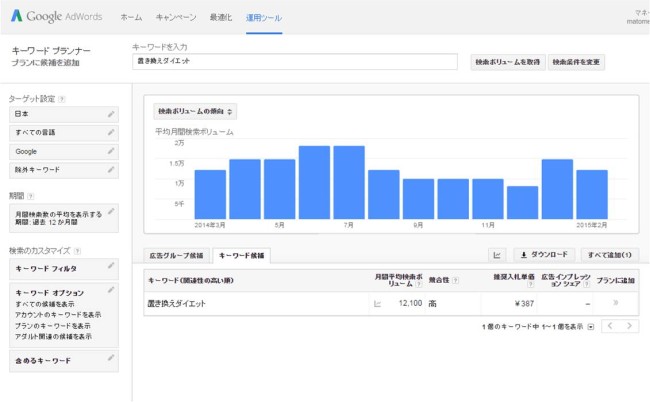Click アカウントのキーワードを表示 option
650x402 pixels.
[x=58, y=315]
